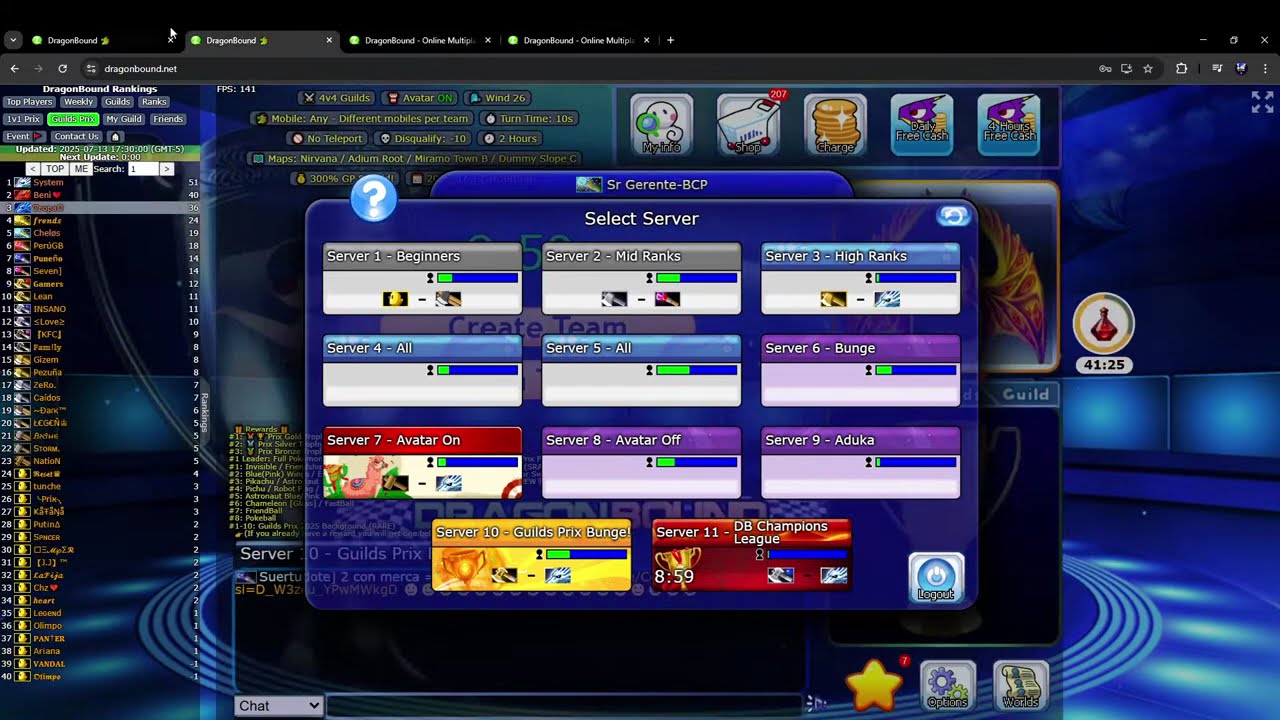The image size is (1280, 720).
Task: Click the browser reload icon
Action: [x=62, y=68]
